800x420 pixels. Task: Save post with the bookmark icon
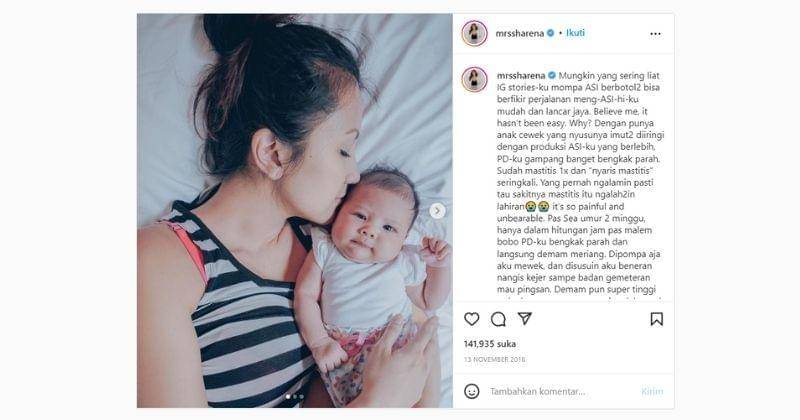pyautogui.click(x=657, y=319)
